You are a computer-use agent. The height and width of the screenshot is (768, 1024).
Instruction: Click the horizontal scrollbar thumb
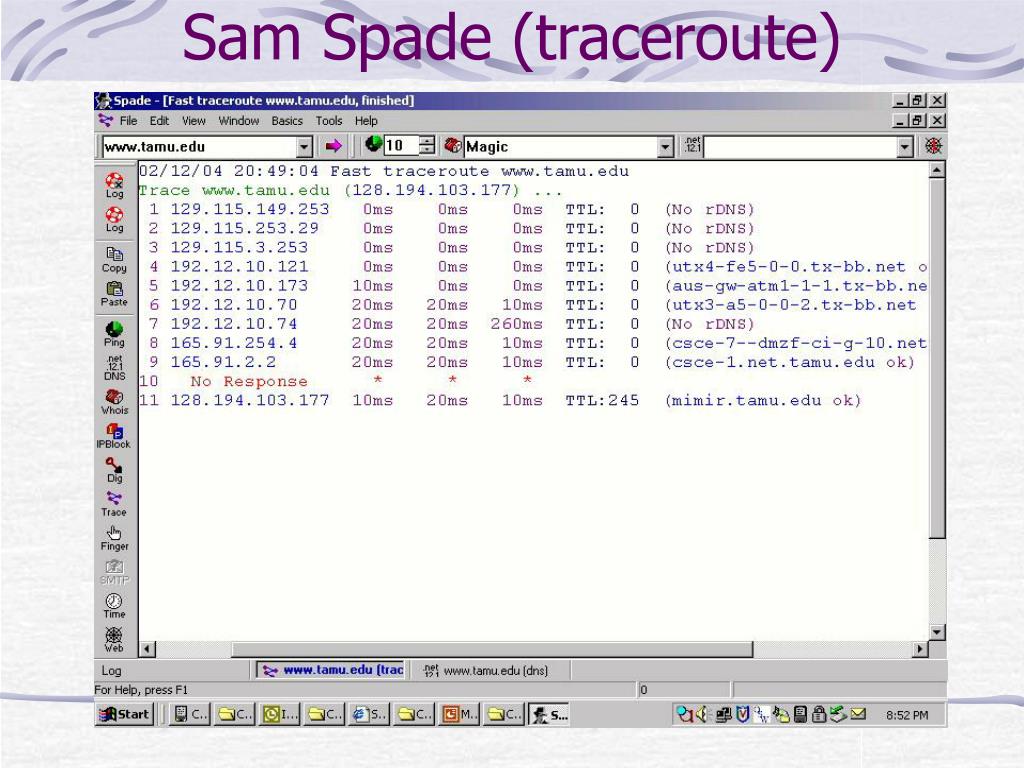coord(492,648)
